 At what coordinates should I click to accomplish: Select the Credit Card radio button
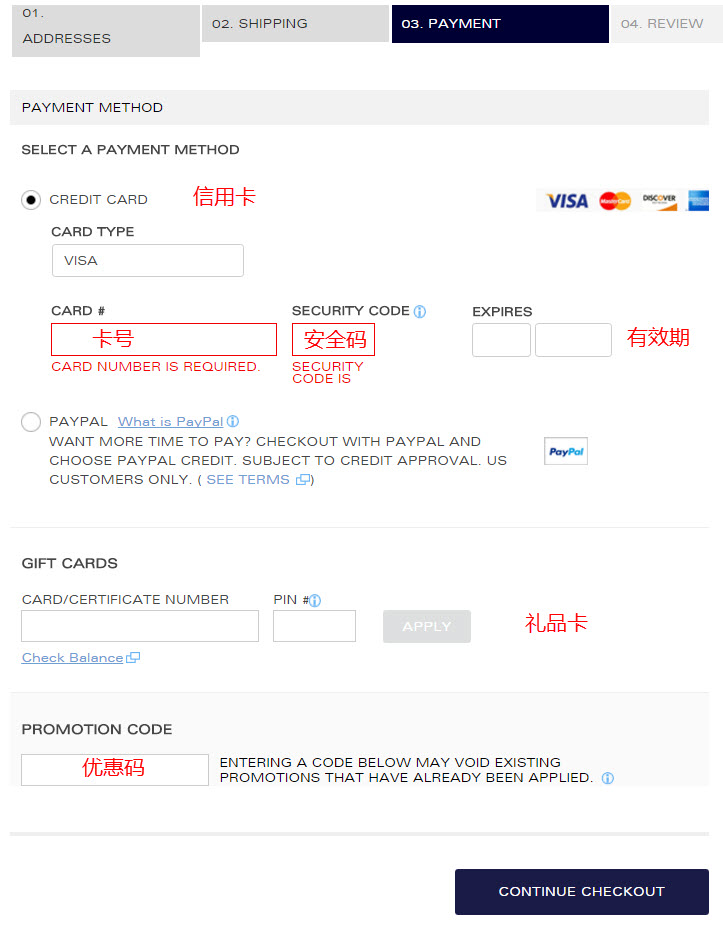pos(31,200)
